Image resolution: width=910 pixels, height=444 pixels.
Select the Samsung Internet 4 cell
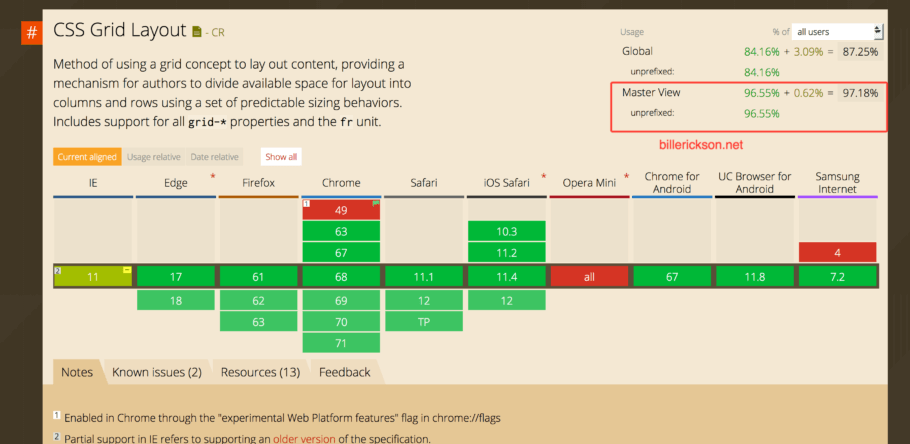837,252
